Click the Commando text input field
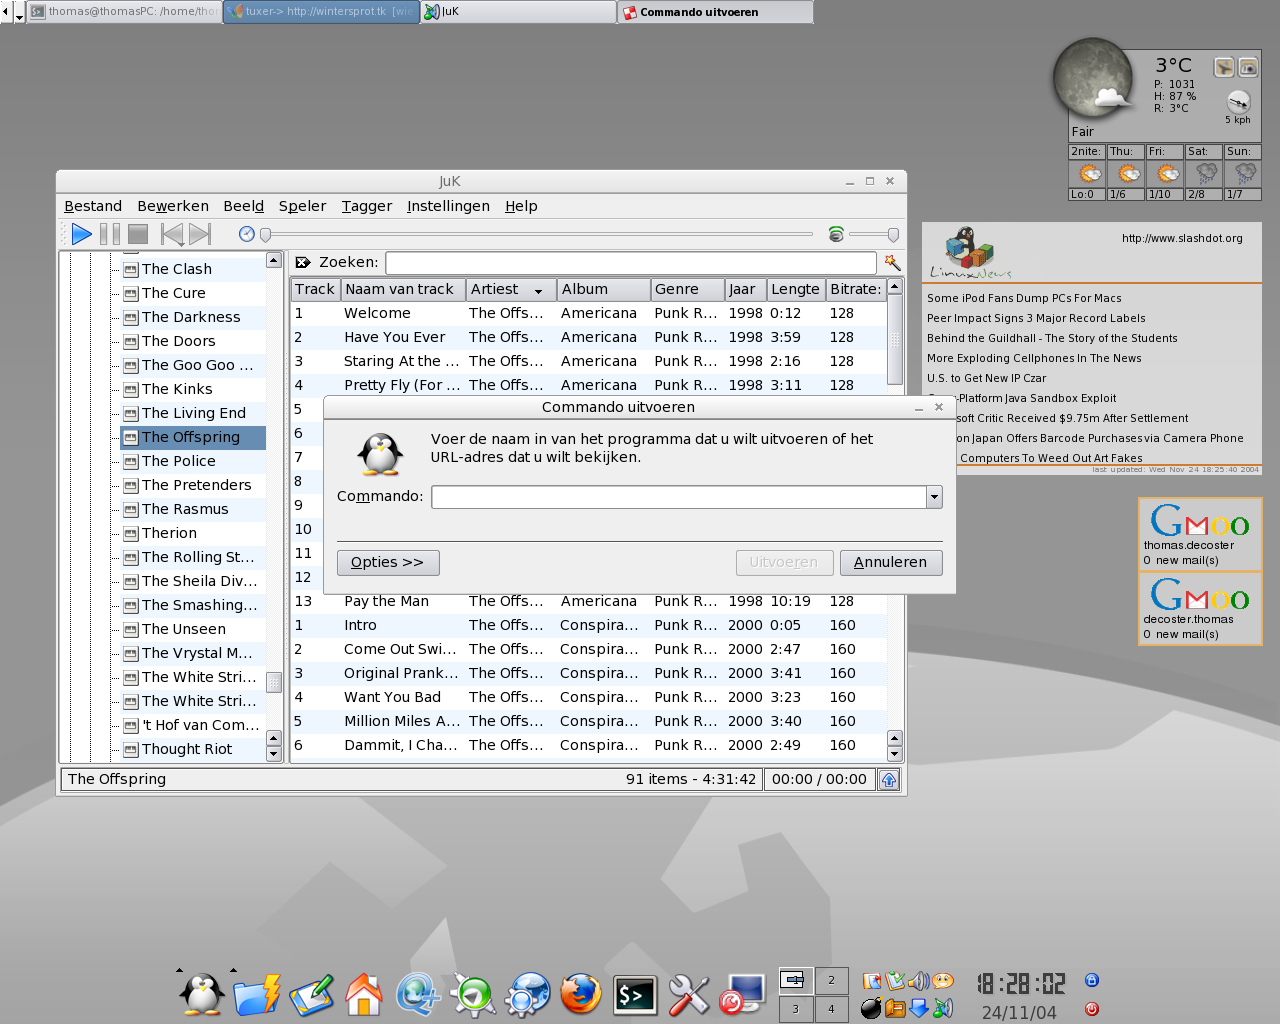 (679, 497)
